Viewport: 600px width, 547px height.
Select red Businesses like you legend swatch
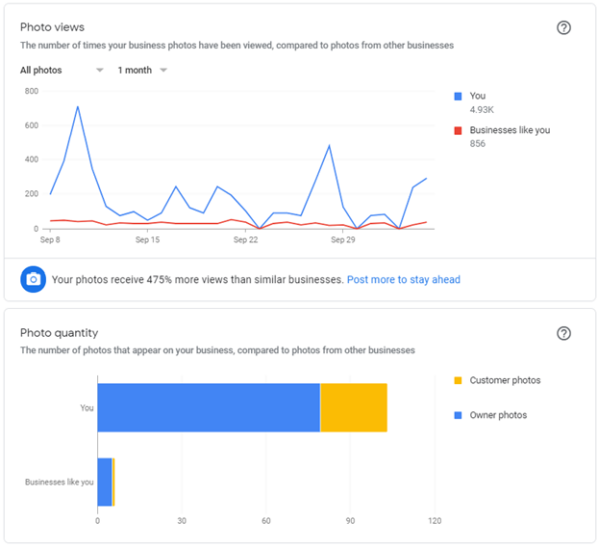pos(458,130)
